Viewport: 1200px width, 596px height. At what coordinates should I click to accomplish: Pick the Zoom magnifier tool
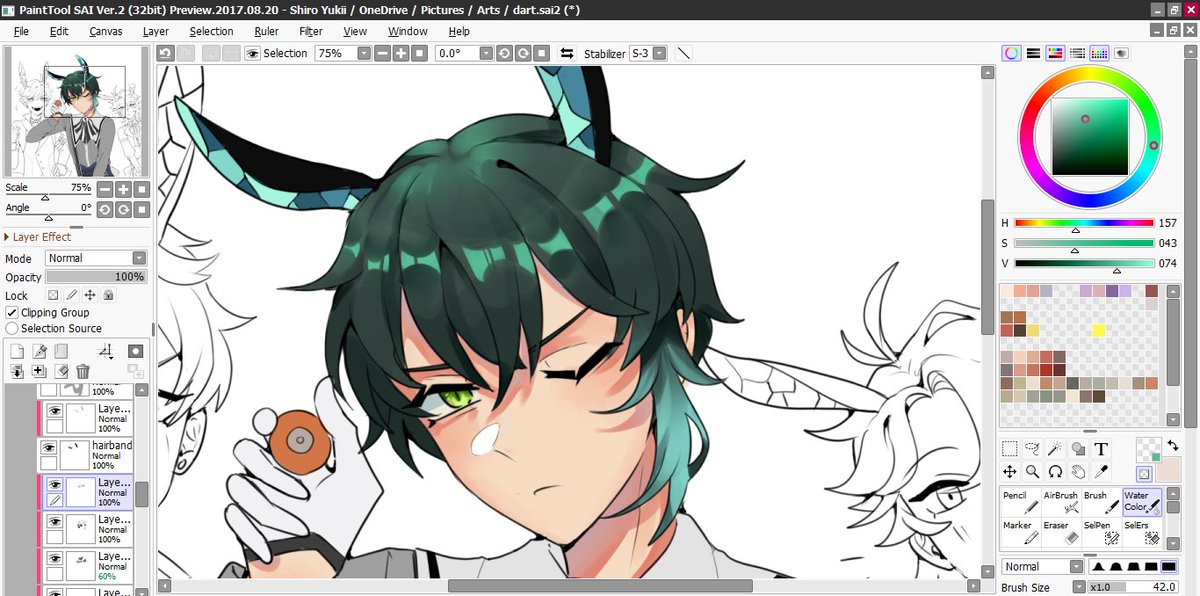click(1033, 471)
